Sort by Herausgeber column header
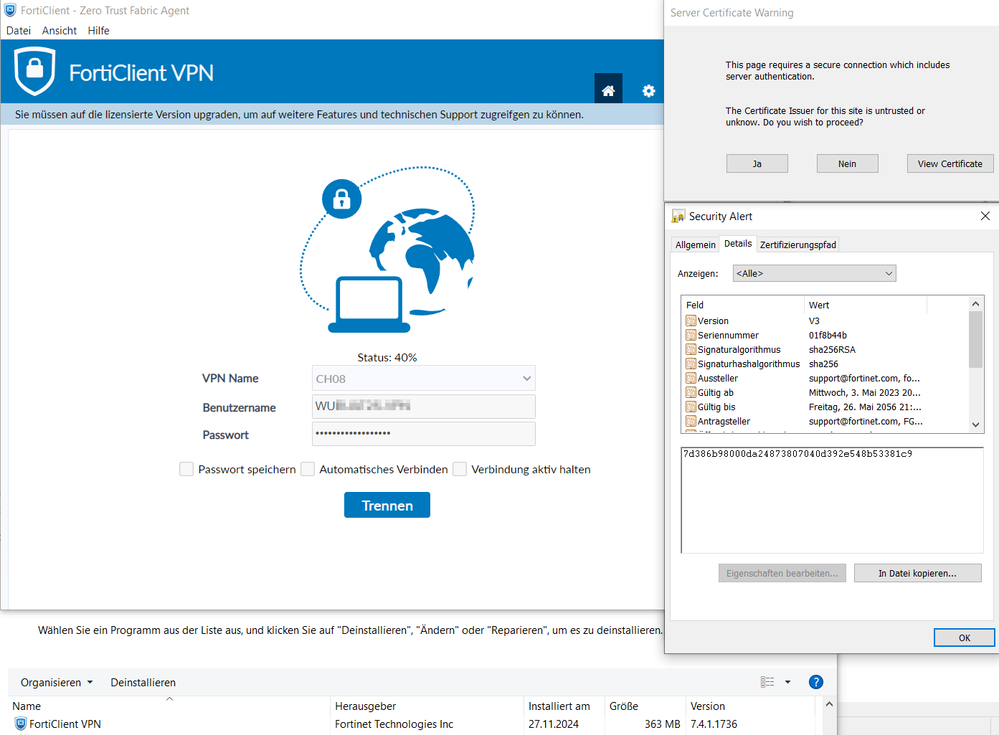 point(427,706)
